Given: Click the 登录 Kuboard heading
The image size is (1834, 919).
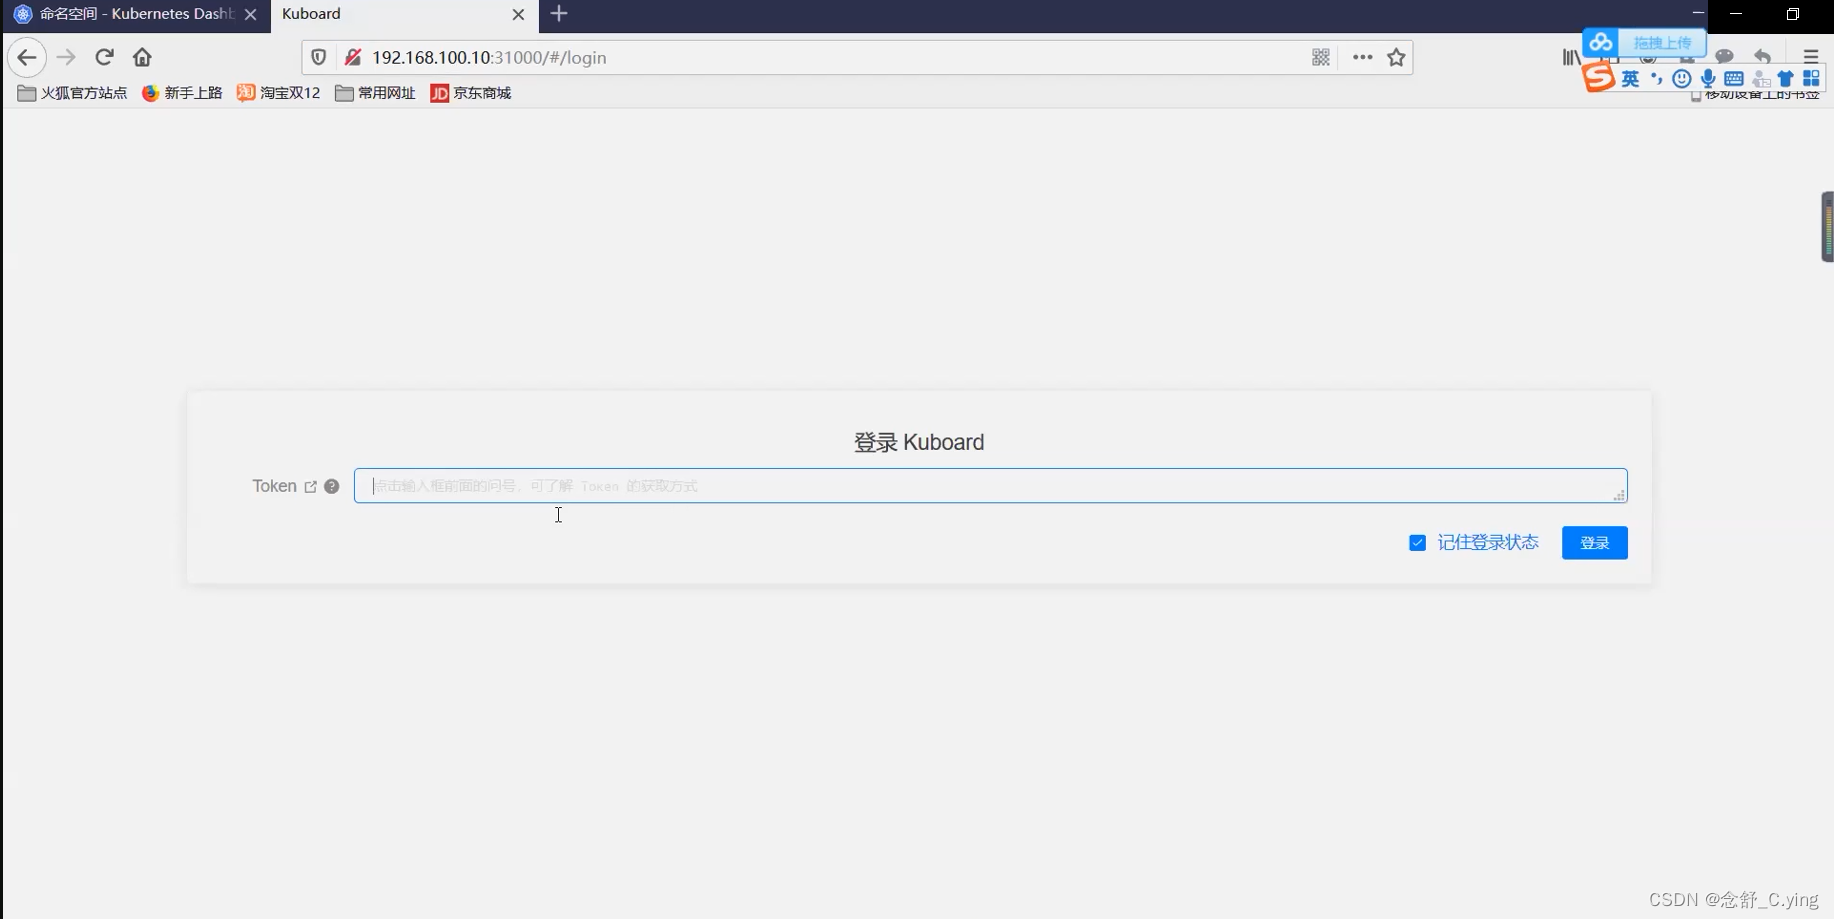Looking at the screenshot, I should click(x=919, y=442).
